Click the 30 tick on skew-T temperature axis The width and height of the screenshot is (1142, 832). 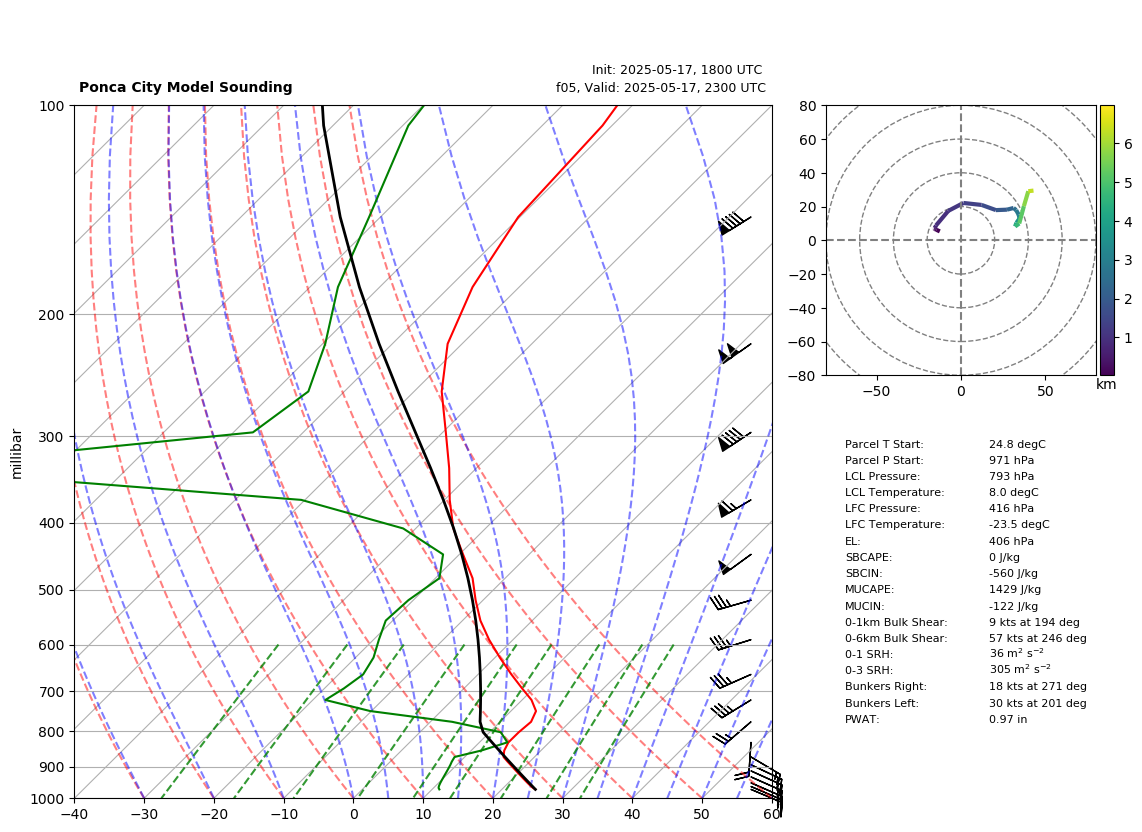[x=563, y=814]
